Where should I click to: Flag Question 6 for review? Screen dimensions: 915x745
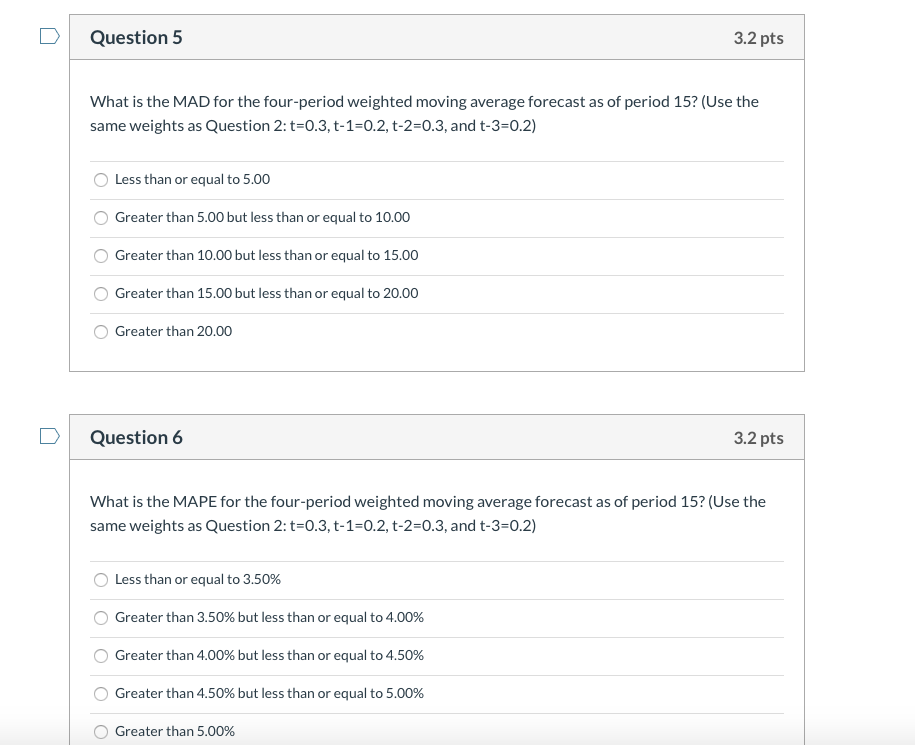[x=48, y=434]
